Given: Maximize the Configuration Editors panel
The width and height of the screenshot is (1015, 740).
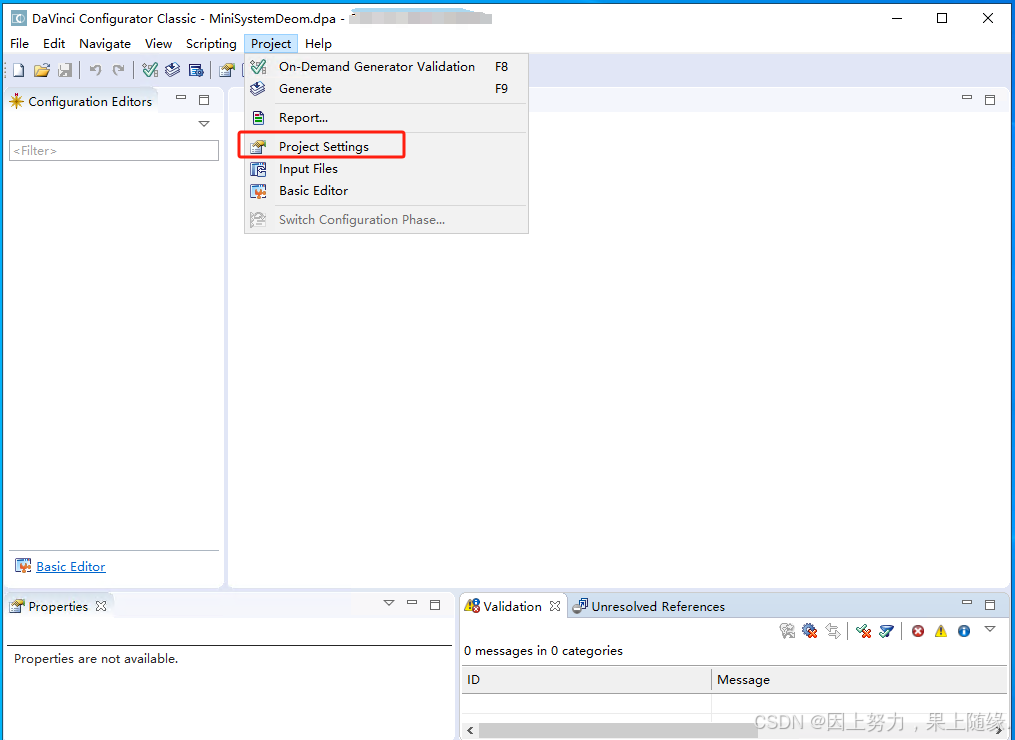Looking at the screenshot, I should (x=204, y=100).
